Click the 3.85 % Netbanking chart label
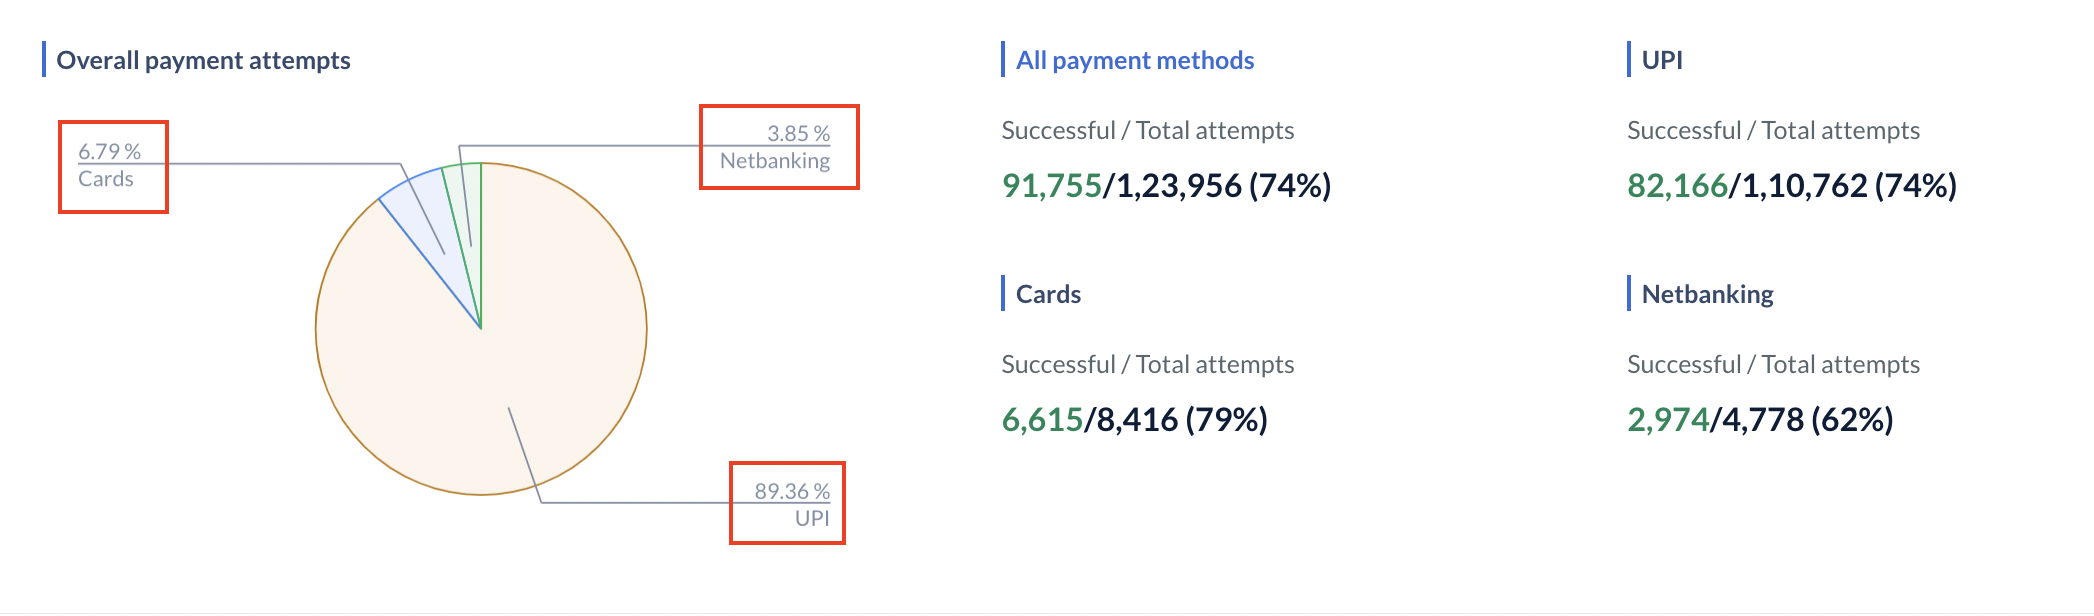The image size is (2094, 616). [776, 147]
